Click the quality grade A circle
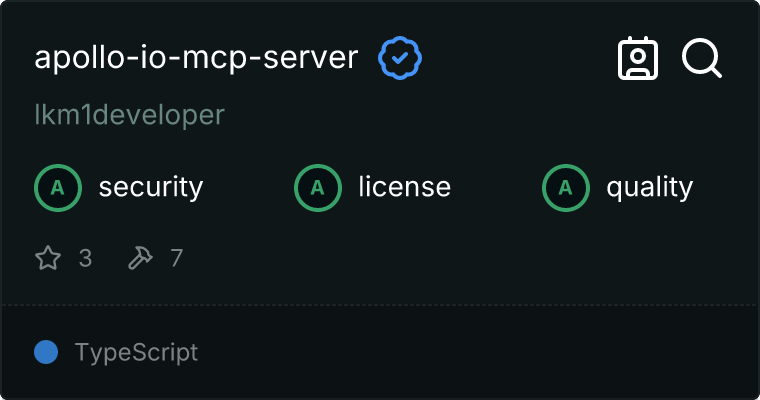The width and height of the screenshot is (760, 400). [566, 188]
